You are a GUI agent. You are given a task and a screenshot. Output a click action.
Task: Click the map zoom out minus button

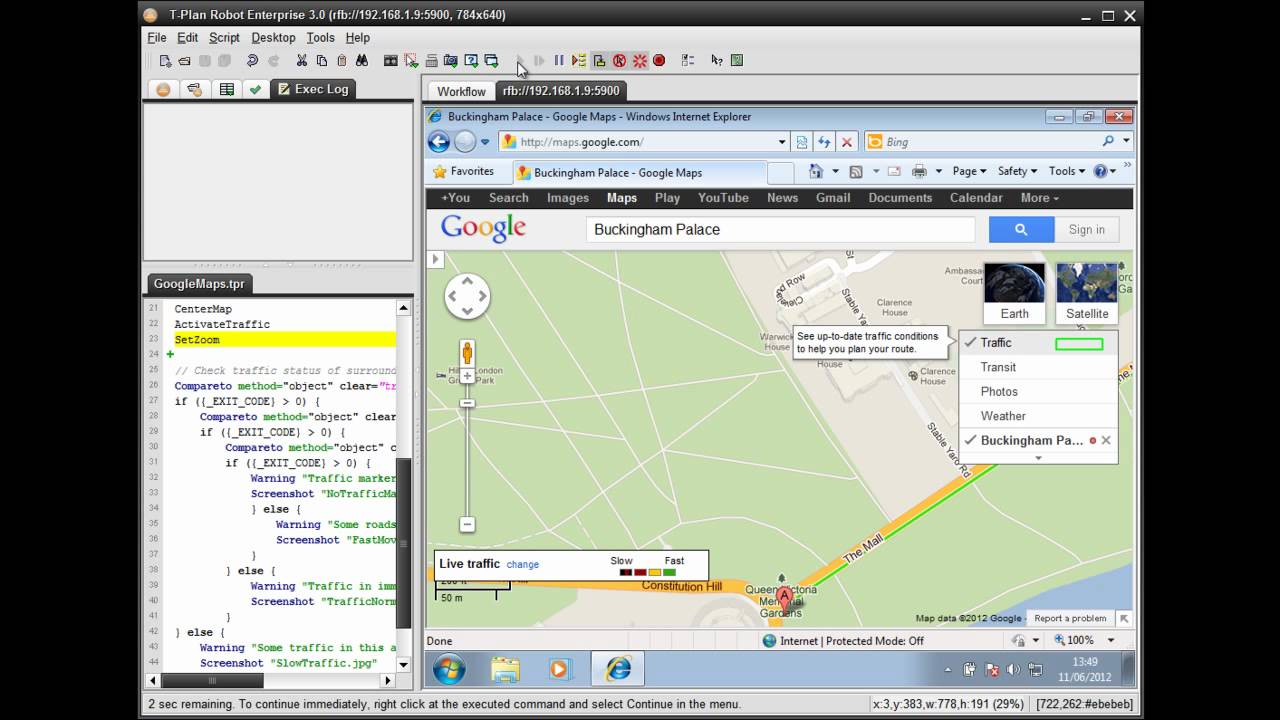467,524
